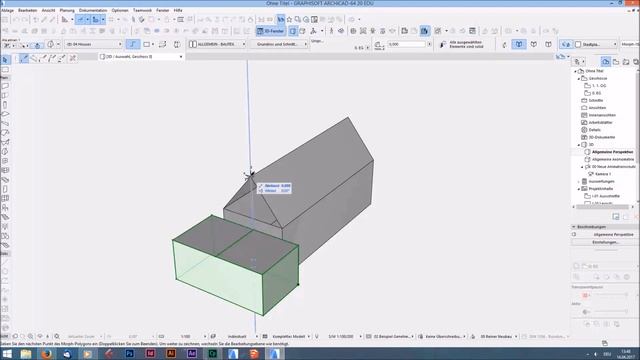Select Allgemeine Axonometrie in Navigator

coord(613,159)
